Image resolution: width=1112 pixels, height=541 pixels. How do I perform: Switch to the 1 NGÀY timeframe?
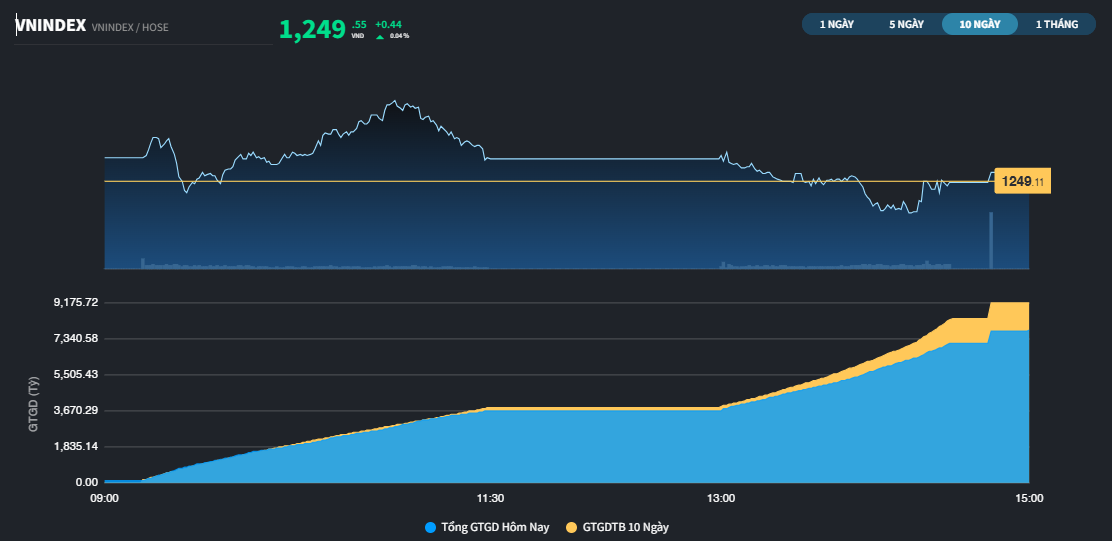(837, 24)
